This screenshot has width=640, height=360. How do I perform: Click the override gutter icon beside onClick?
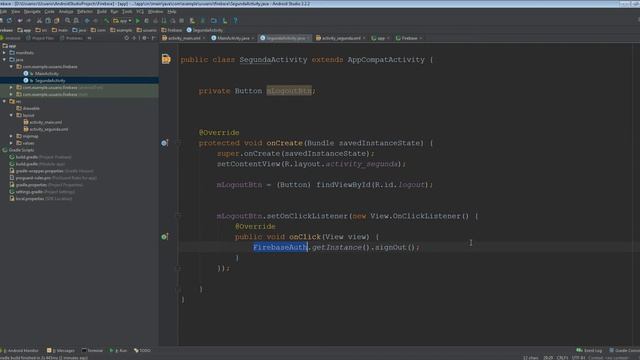(164, 237)
